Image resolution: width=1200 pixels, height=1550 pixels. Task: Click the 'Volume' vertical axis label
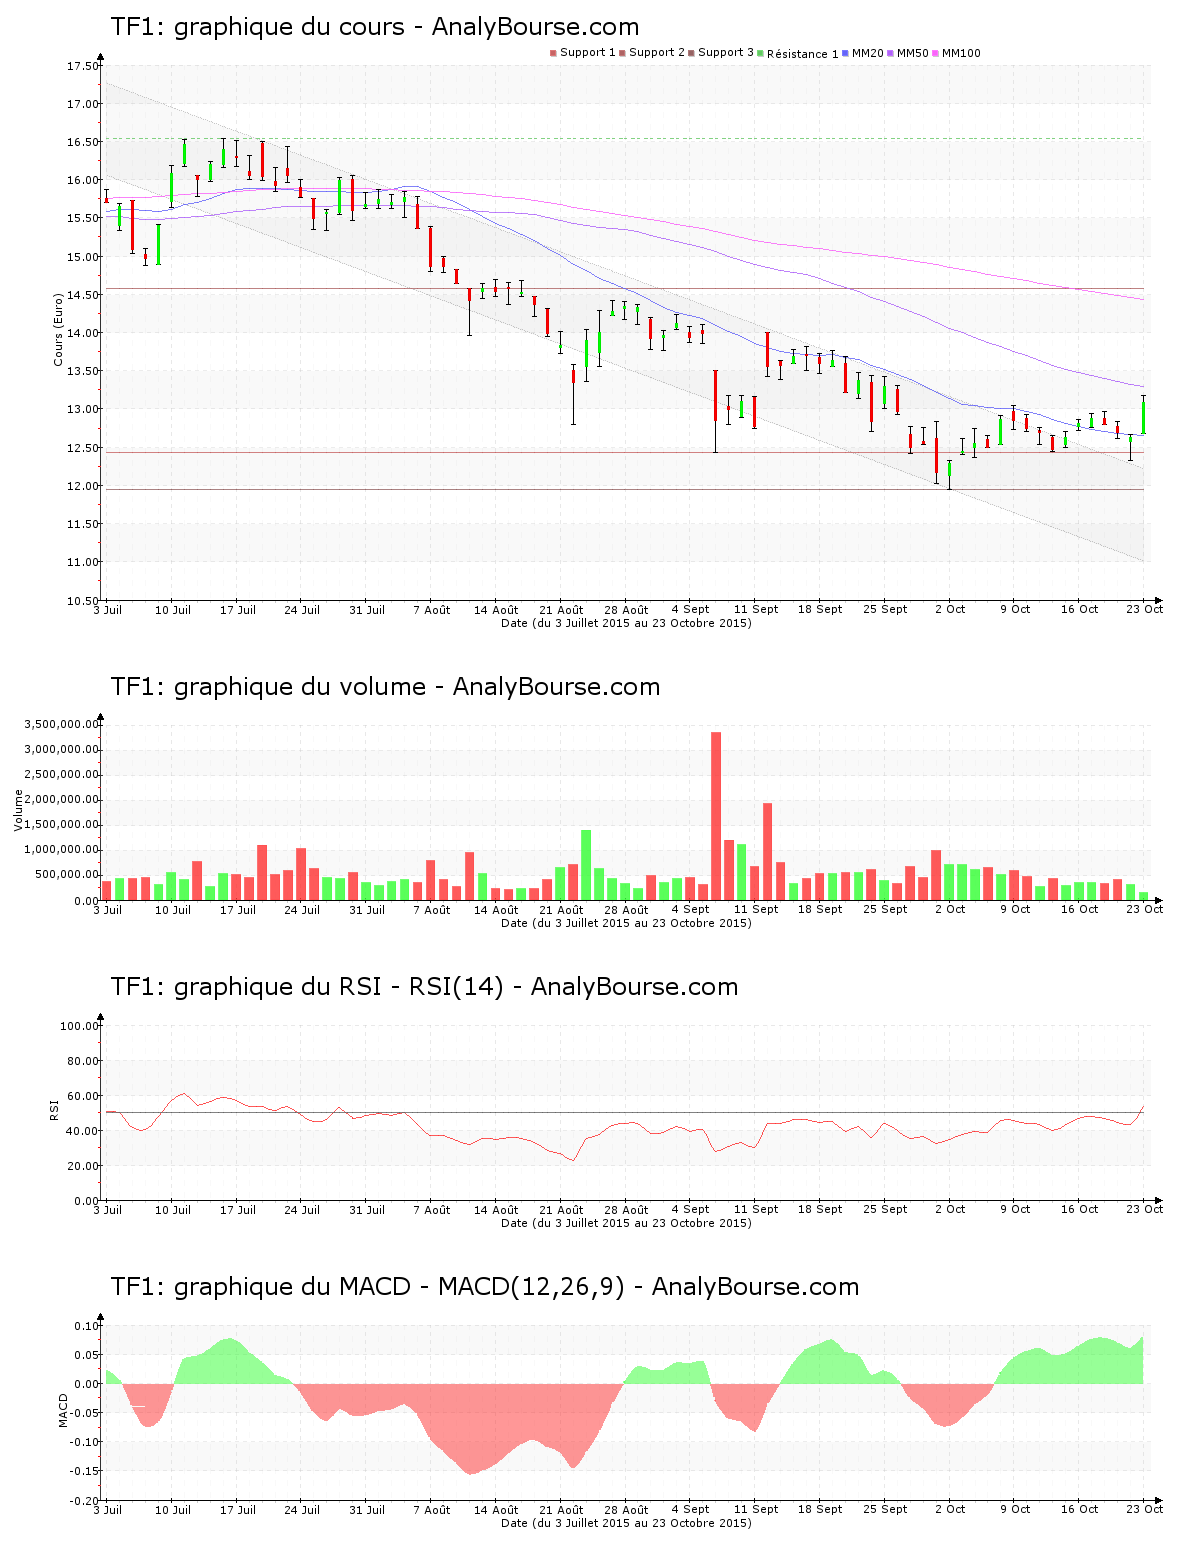[x=18, y=810]
